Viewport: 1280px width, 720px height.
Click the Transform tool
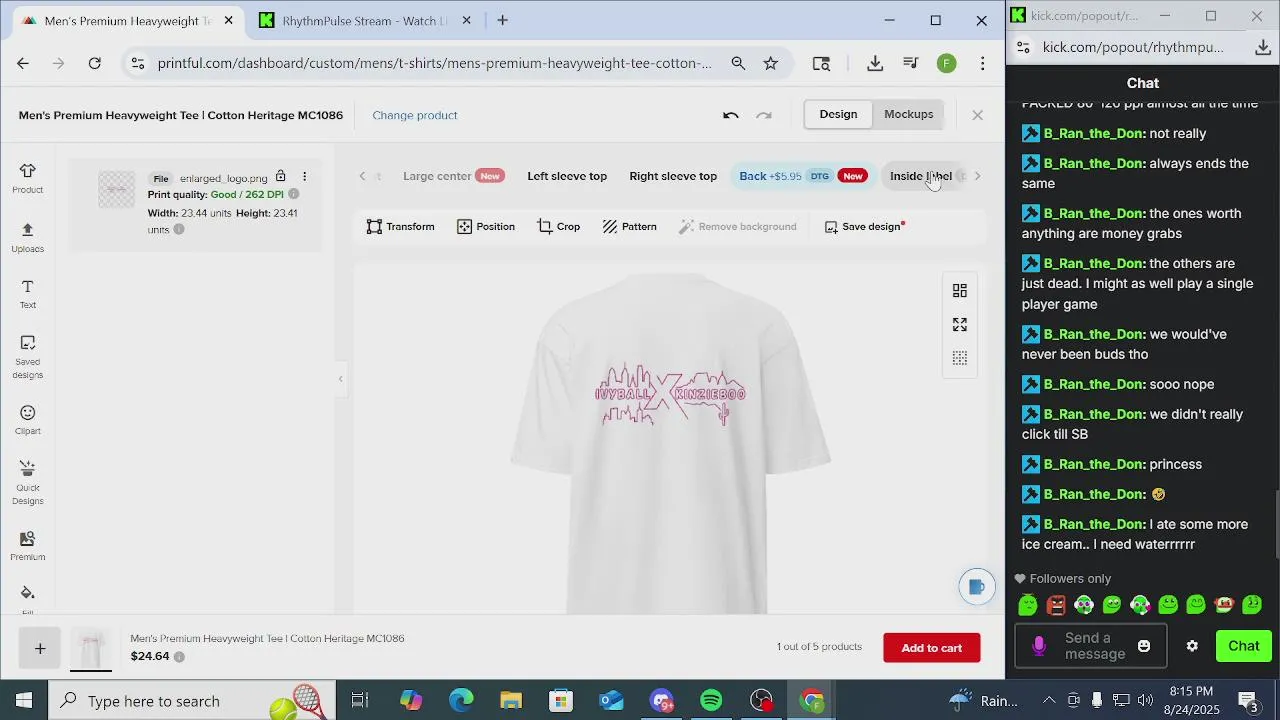point(400,227)
